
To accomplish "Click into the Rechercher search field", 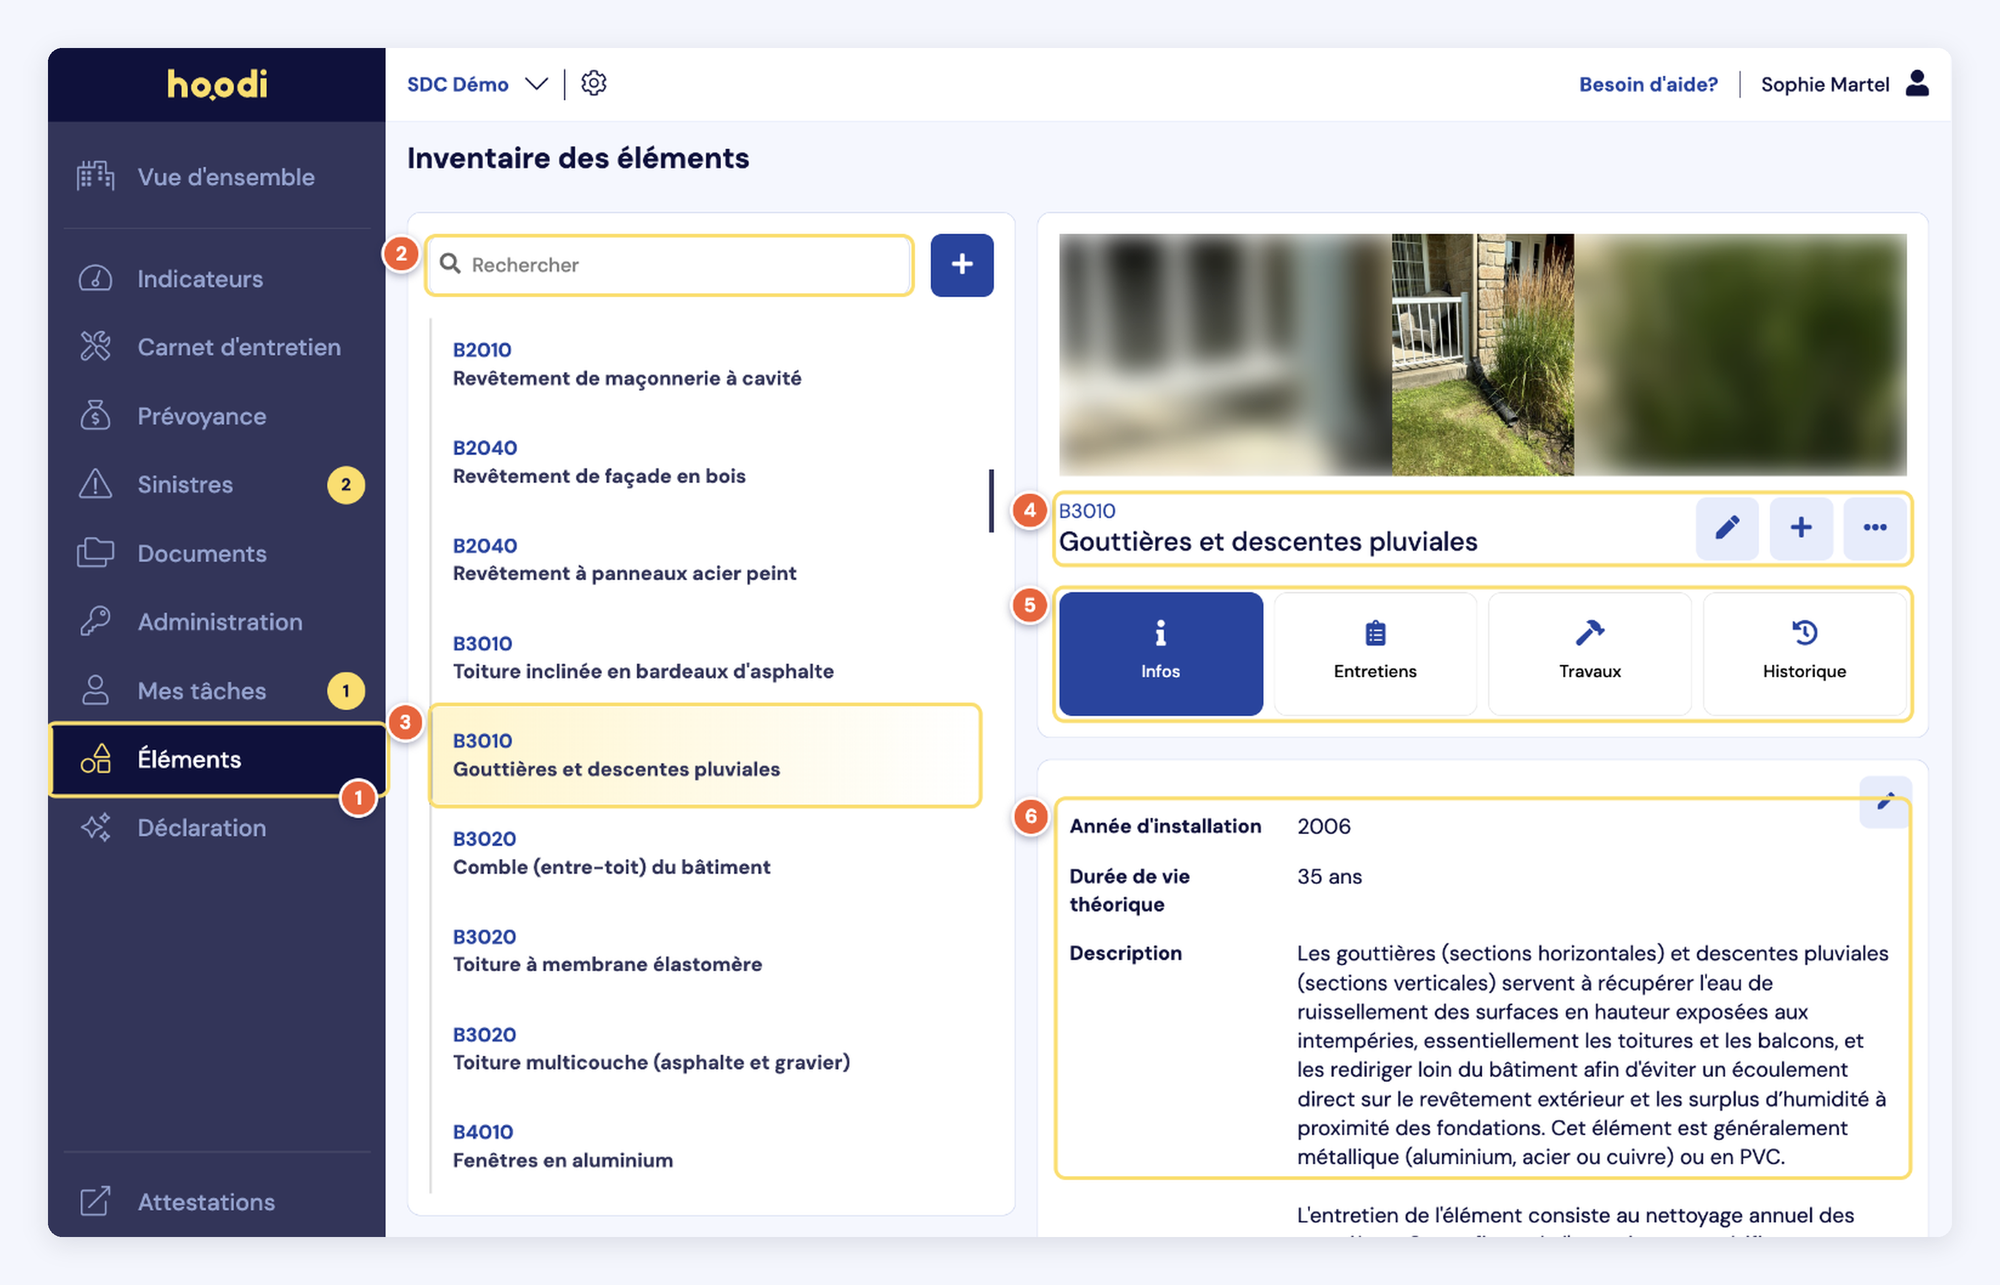I will tap(669, 265).
